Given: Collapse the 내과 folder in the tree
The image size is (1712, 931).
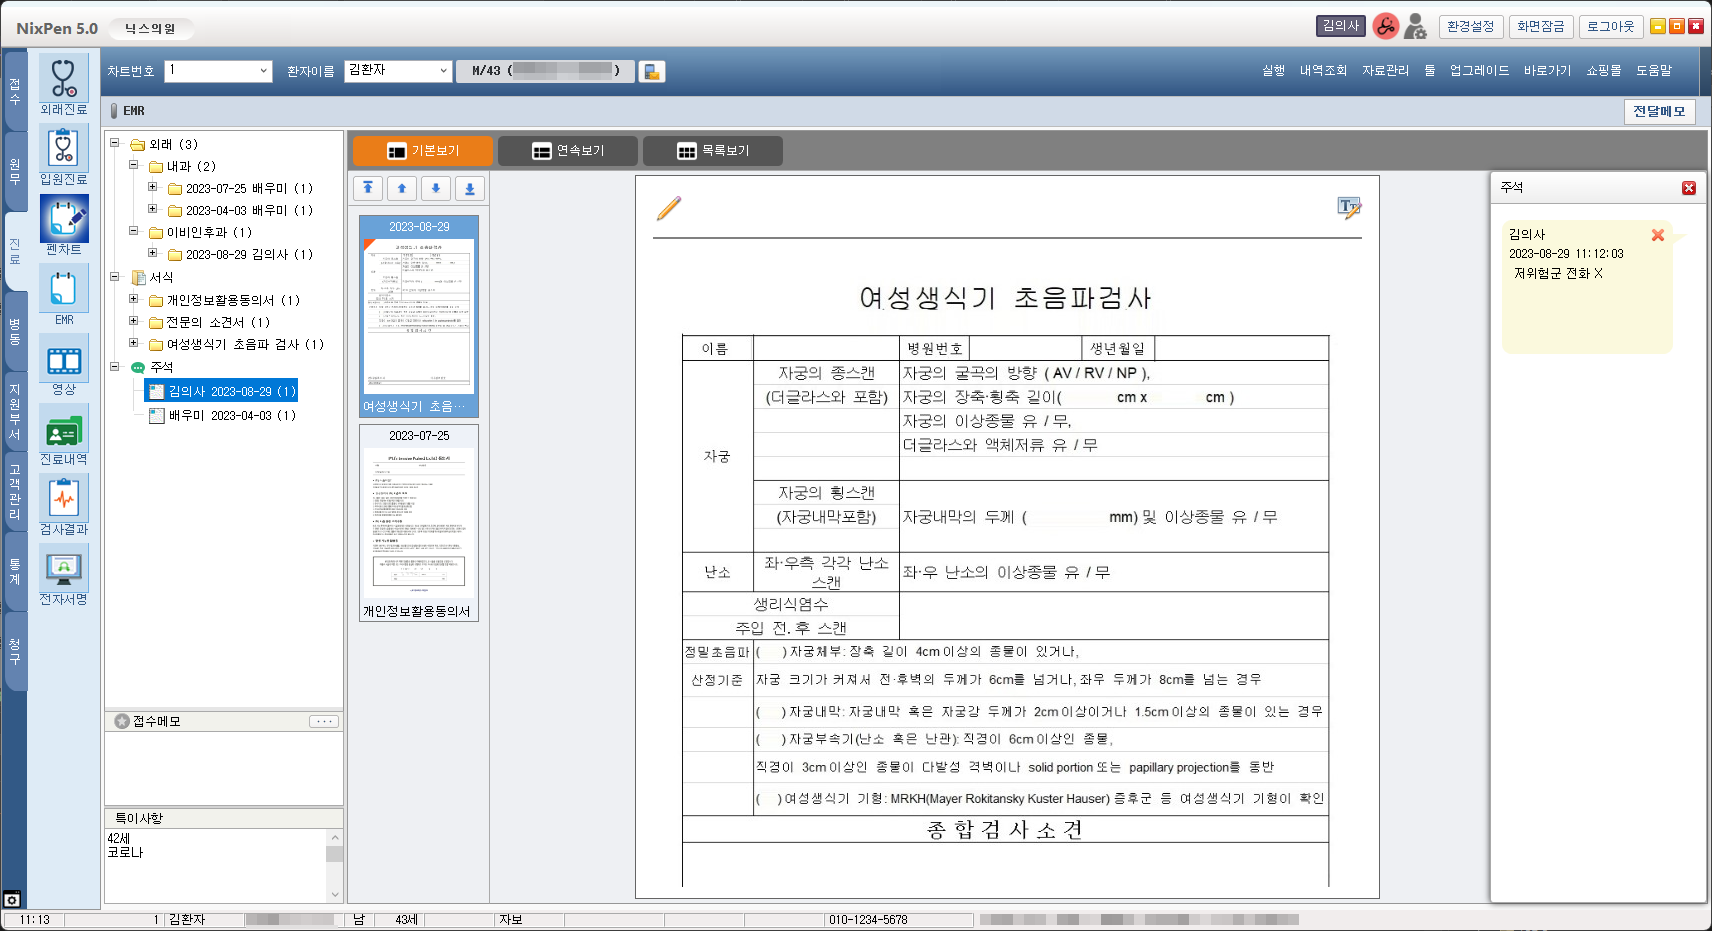Looking at the screenshot, I should tap(133, 165).
